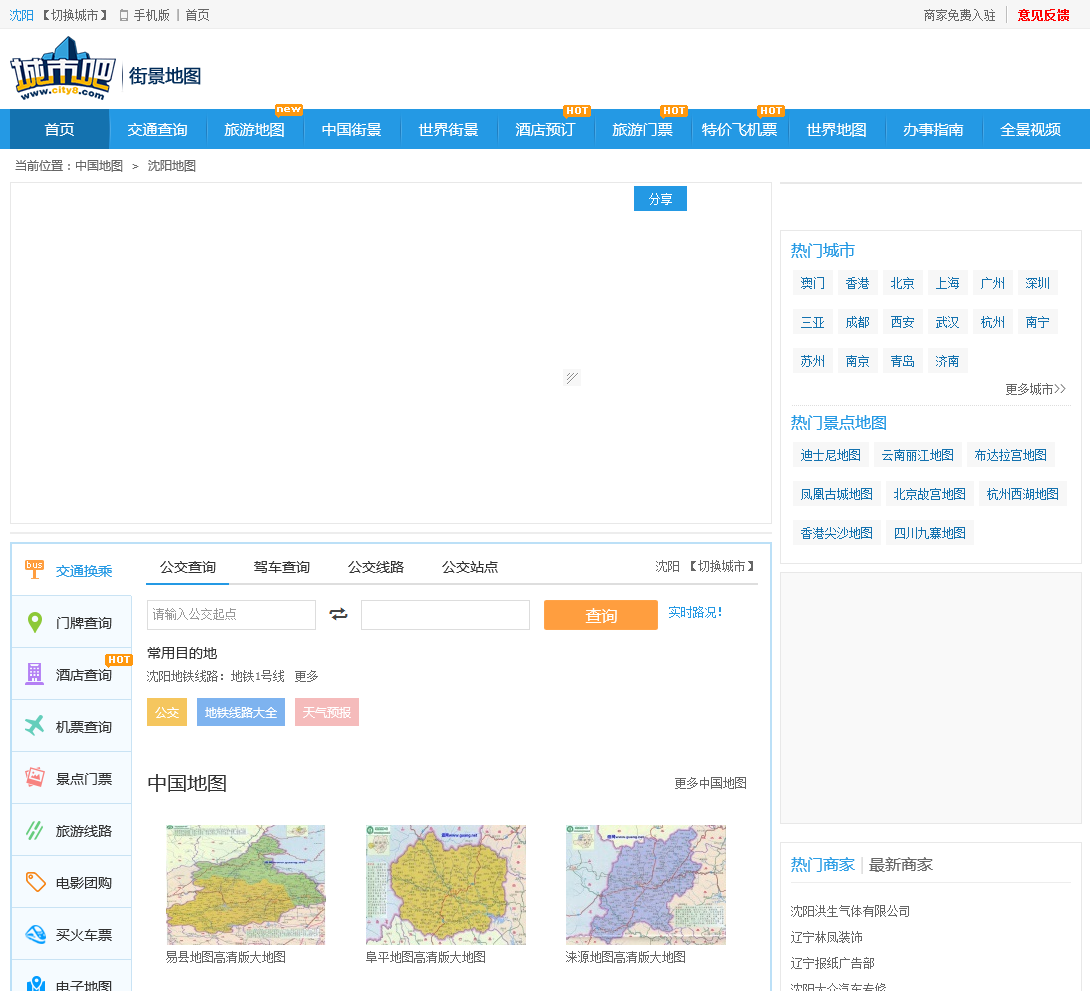
Task: Click the 地铁线路大全 blue tag
Action: 240,712
